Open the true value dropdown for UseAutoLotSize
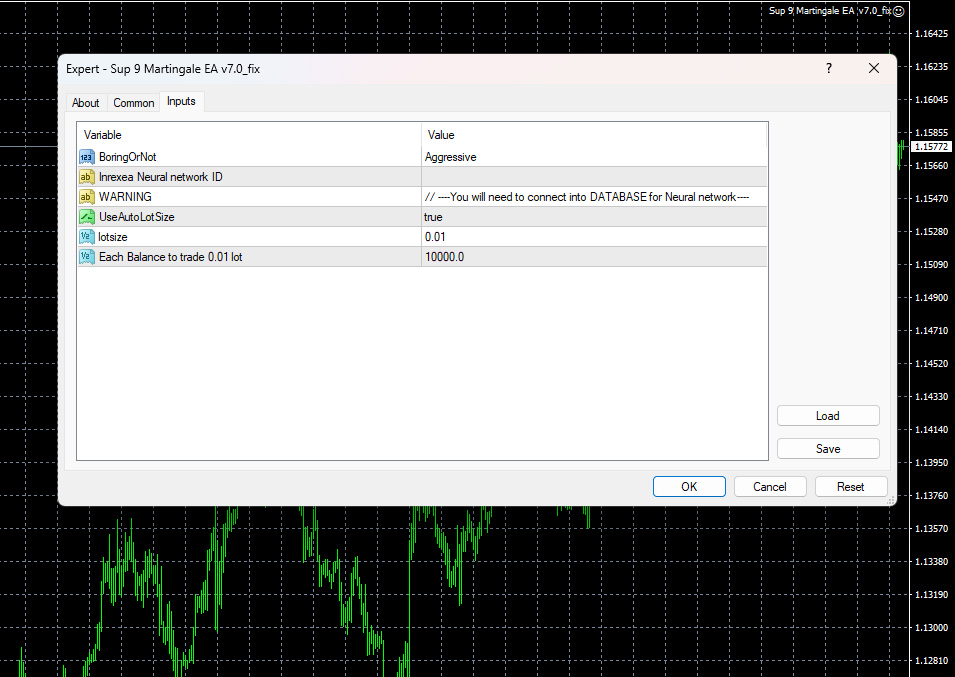 [594, 217]
